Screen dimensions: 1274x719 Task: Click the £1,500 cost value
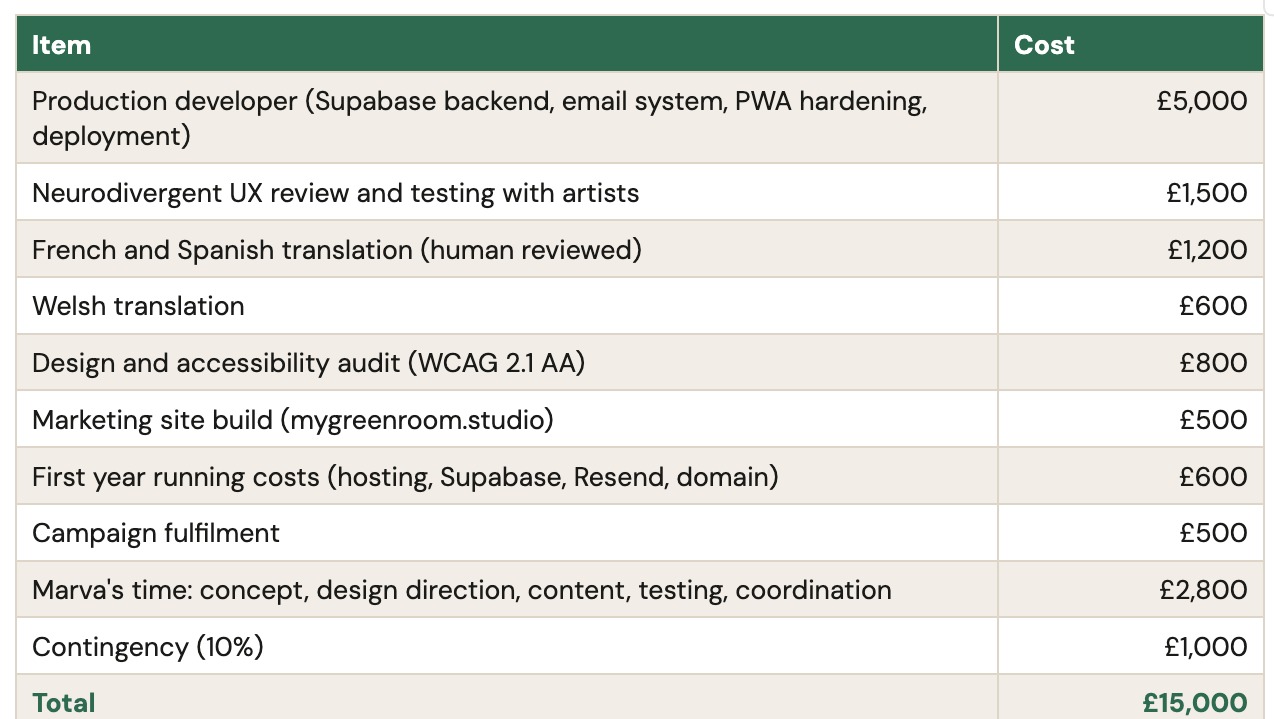click(1206, 193)
